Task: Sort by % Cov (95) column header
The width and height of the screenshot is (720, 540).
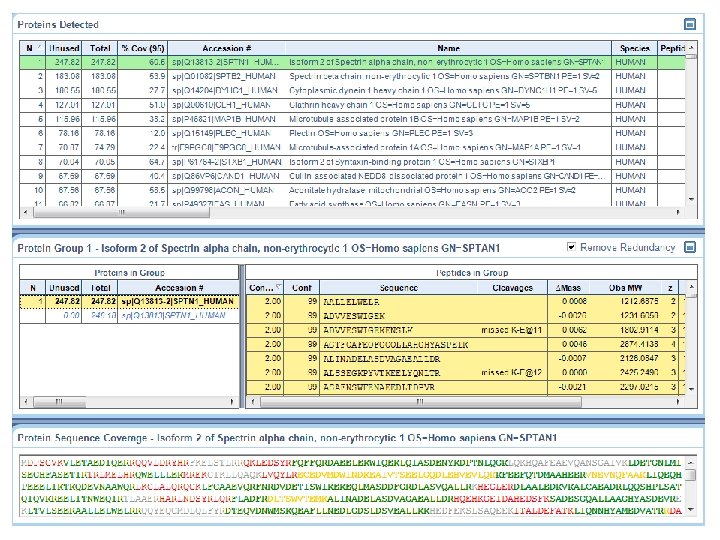Action: pyautogui.click(x=143, y=48)
